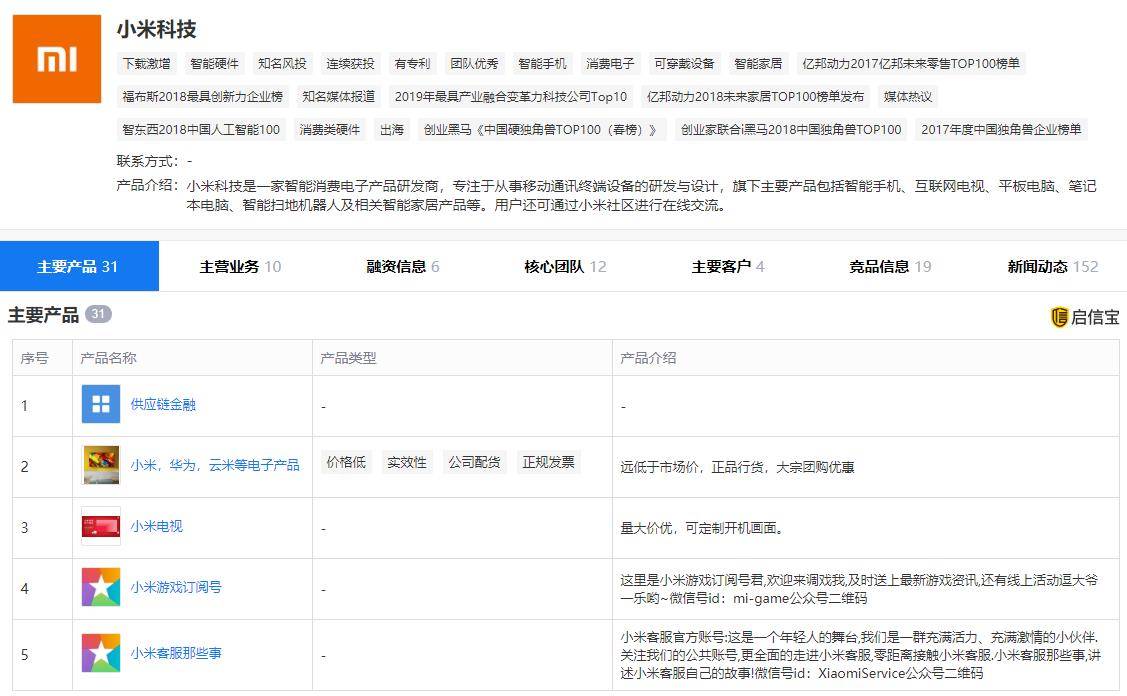
Task: Open the 新闻动态 152 tab
Action: [x=1052, y=267]
